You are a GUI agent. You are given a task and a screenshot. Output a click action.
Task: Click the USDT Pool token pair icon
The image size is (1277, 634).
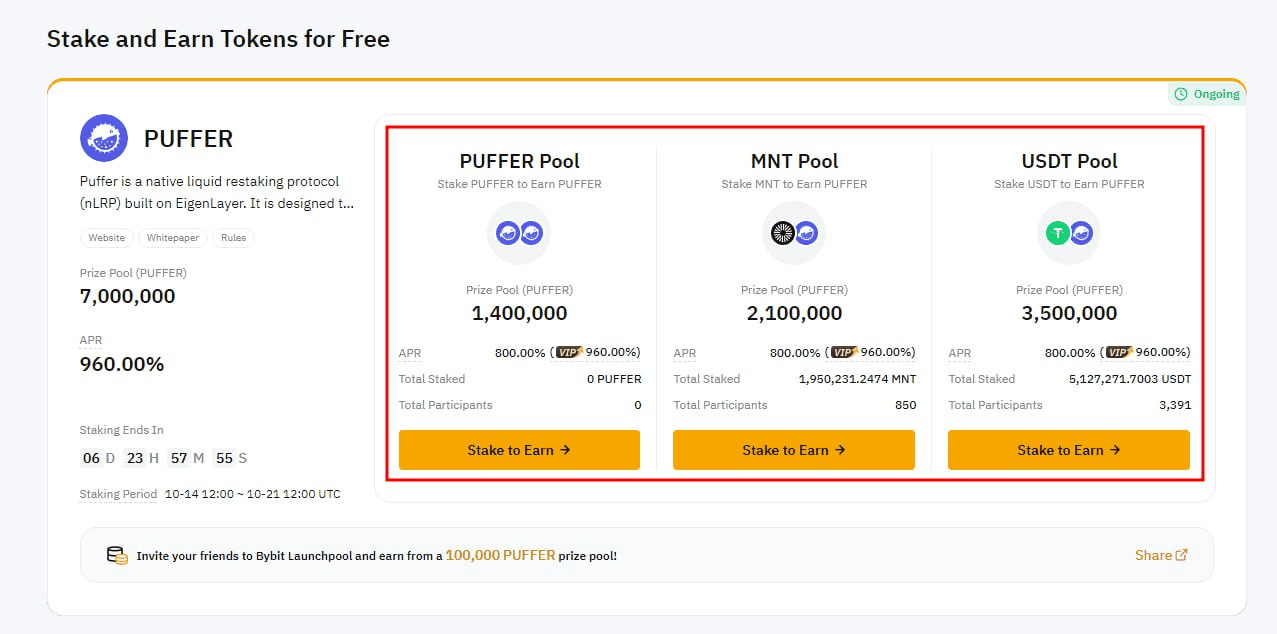(x=1069, y=233)
